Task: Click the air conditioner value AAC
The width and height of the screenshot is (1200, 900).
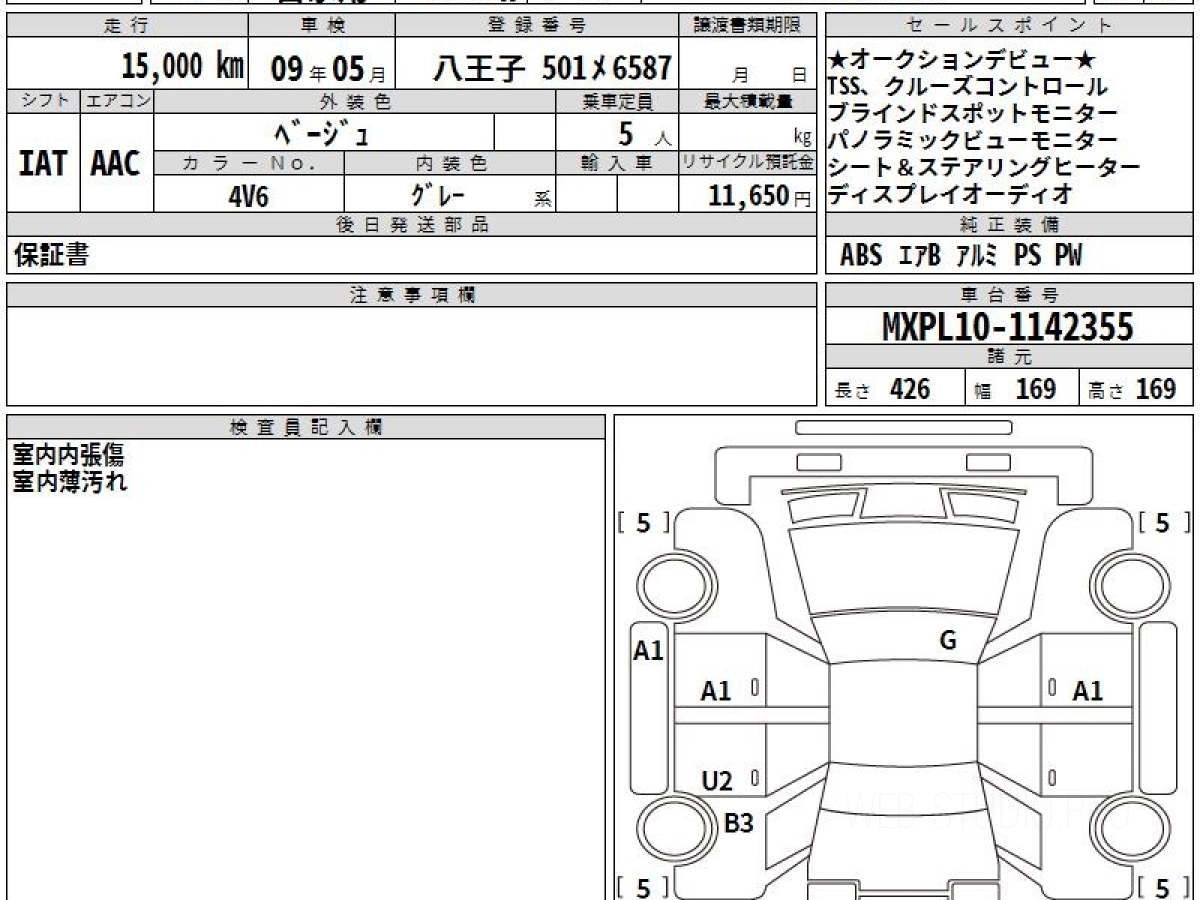Action: pos(116,164)
